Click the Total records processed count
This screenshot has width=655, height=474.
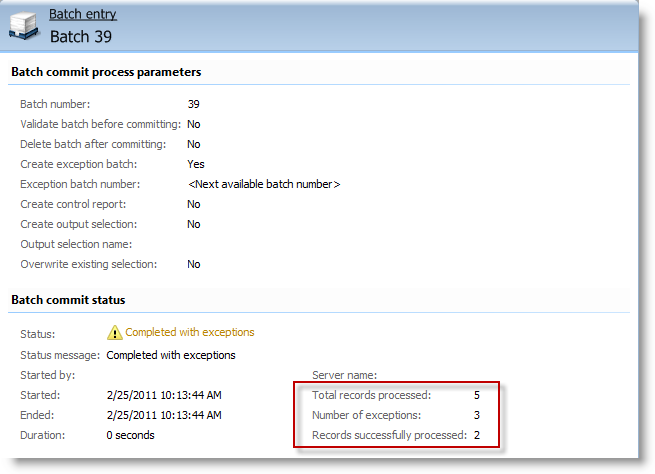click(477, 395)
